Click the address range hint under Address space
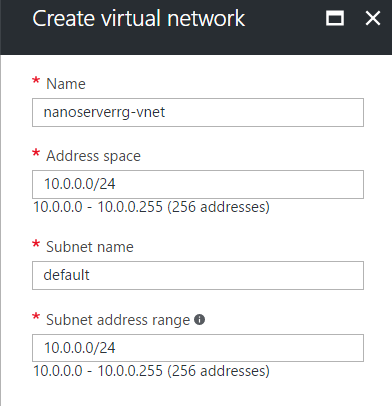Screen dimensions: 392x406 click(x=151, y=207)
